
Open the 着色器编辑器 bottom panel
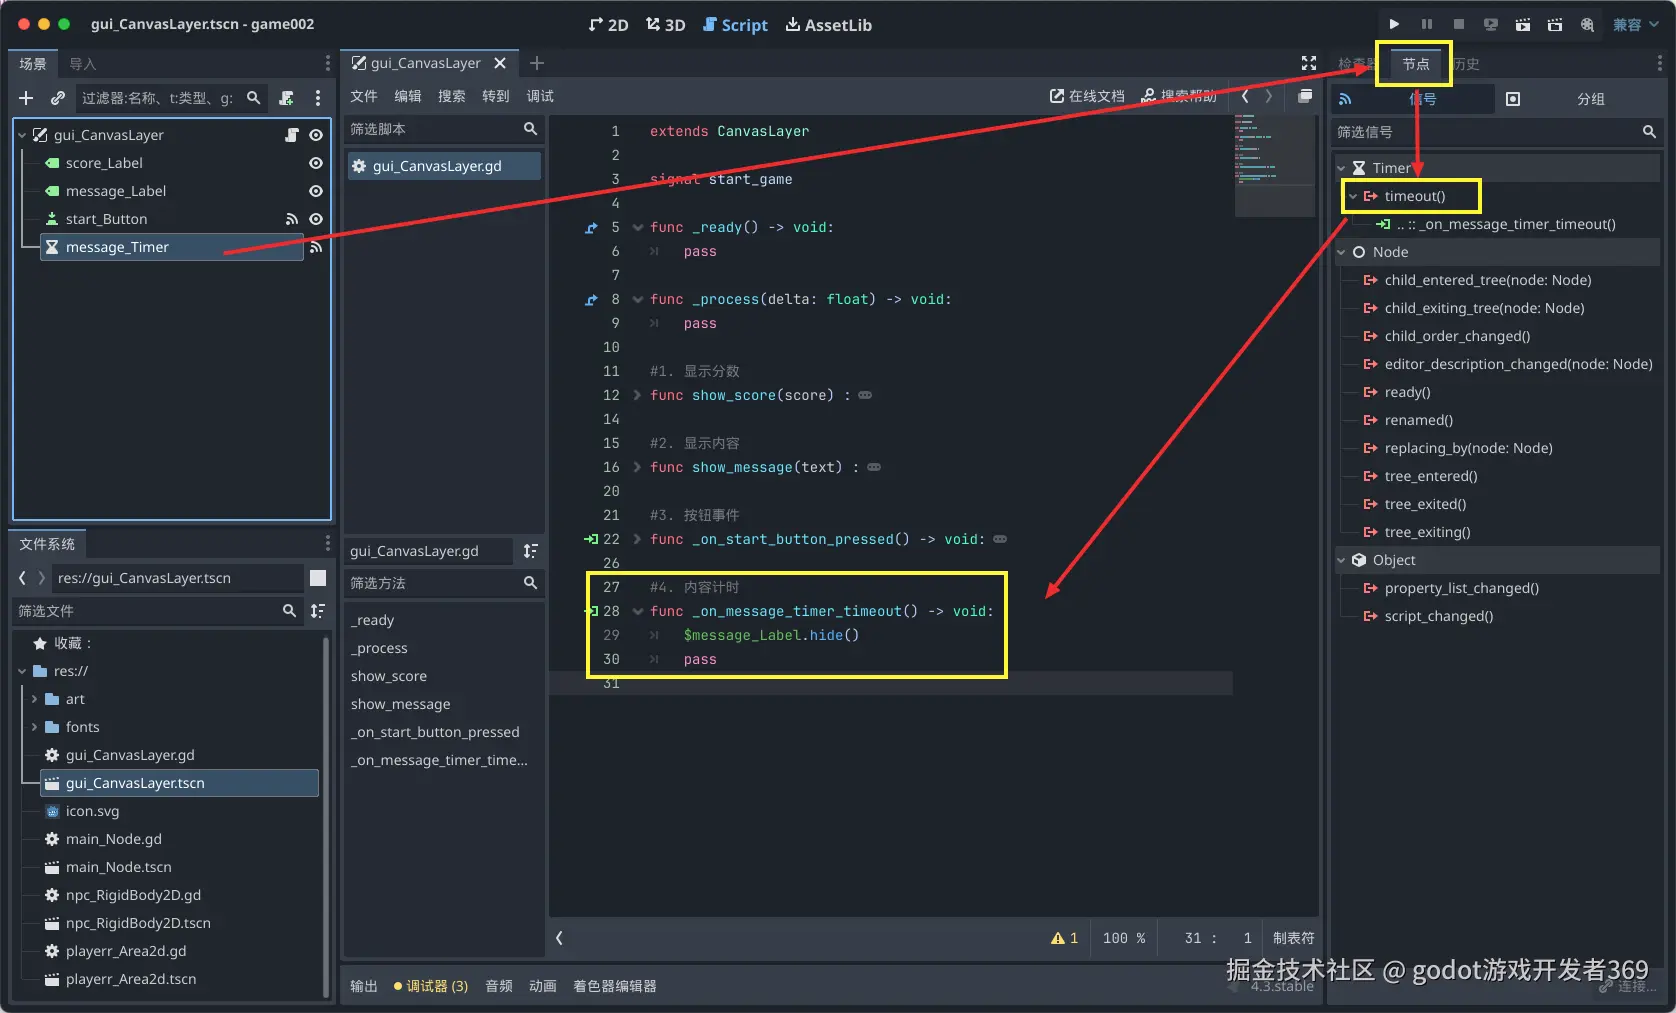click(615, 986)
